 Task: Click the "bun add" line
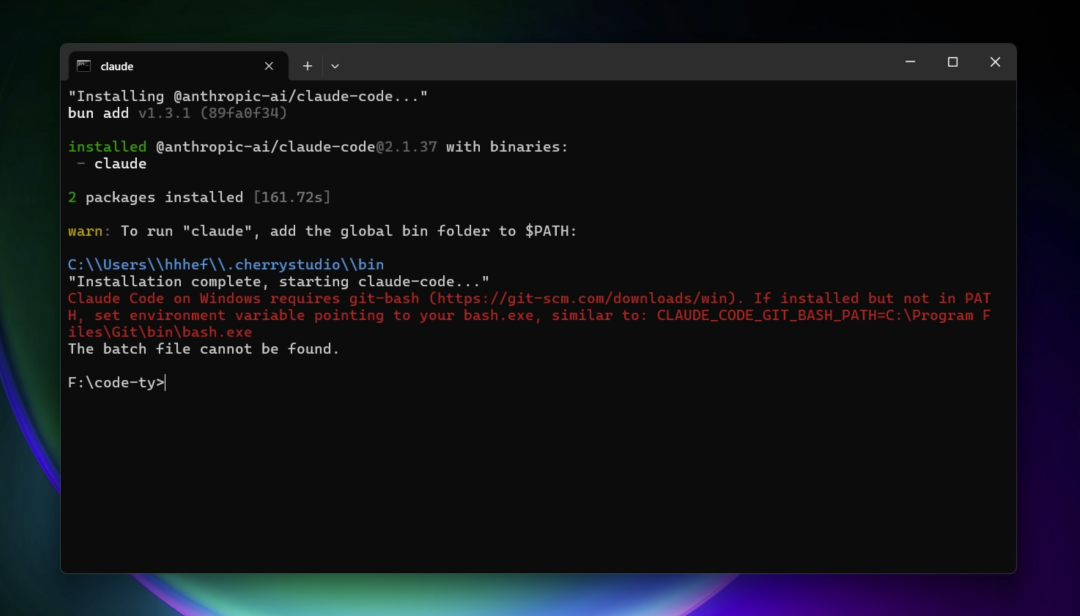point(177,113)
